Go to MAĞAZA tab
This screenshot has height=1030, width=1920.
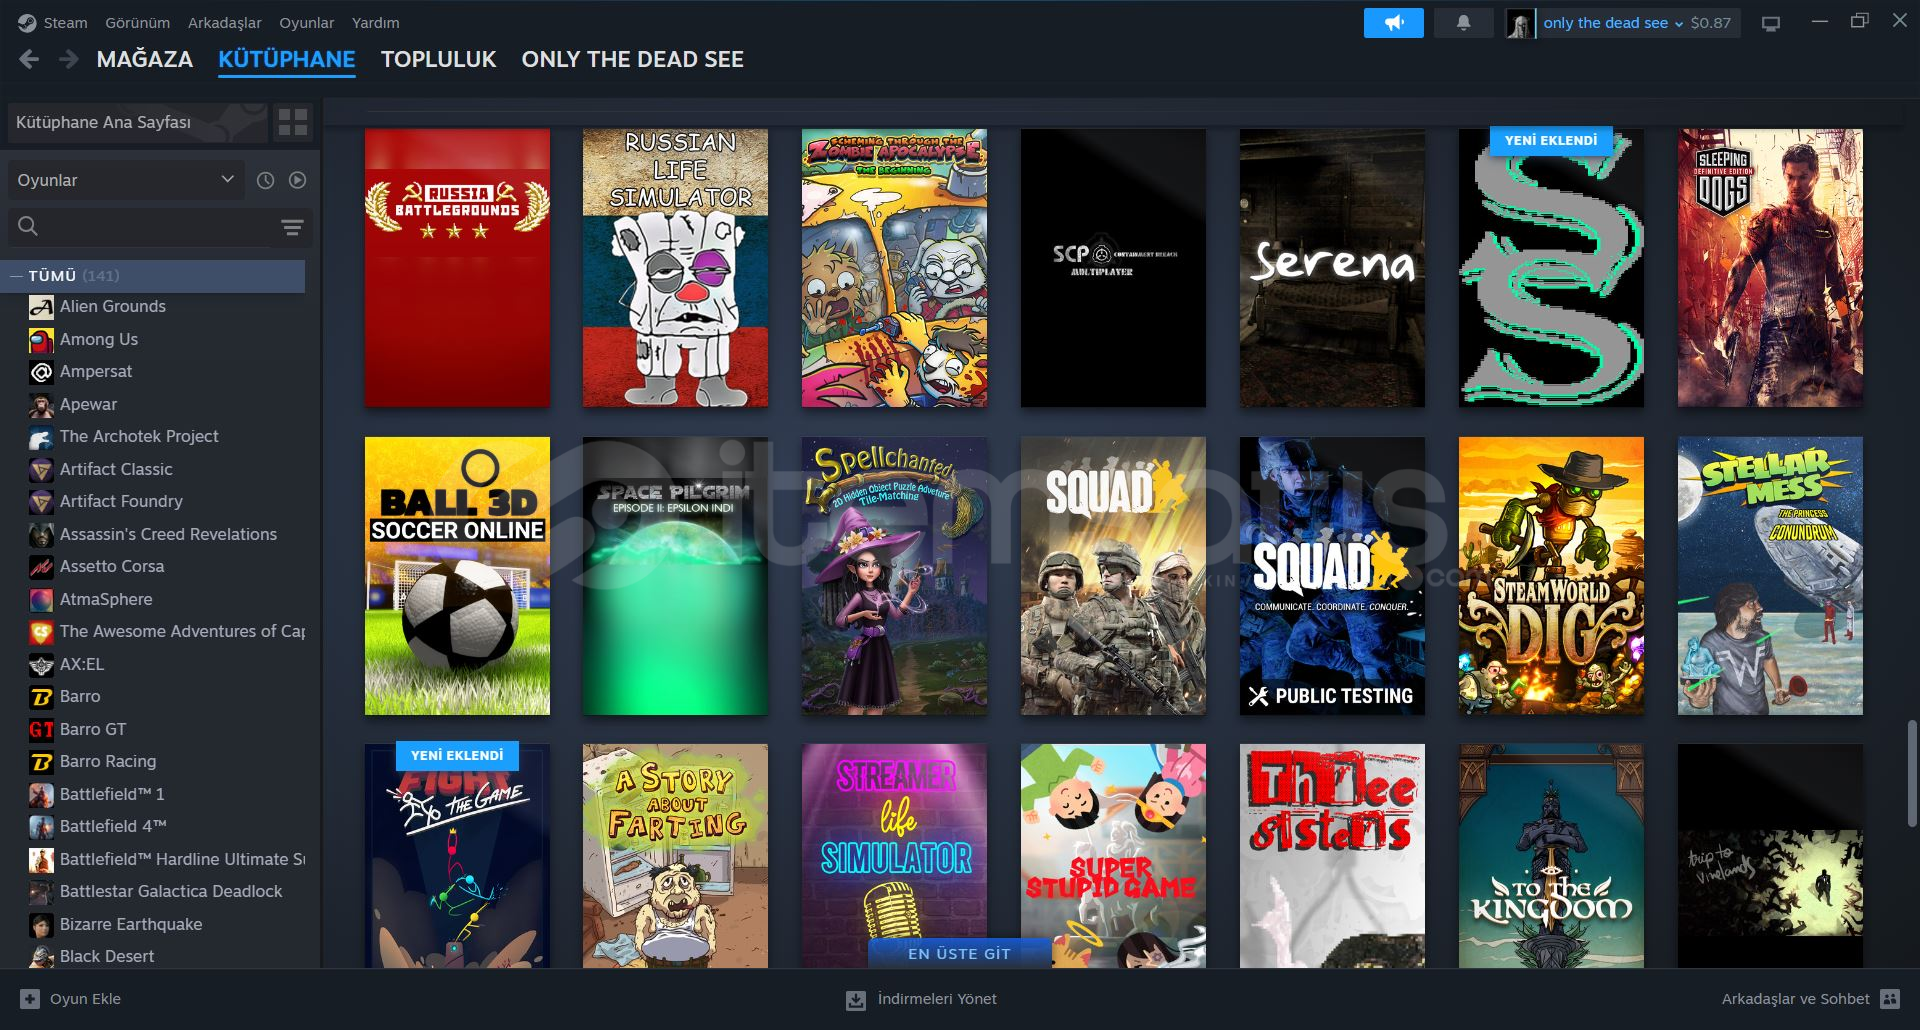point(145,59)
